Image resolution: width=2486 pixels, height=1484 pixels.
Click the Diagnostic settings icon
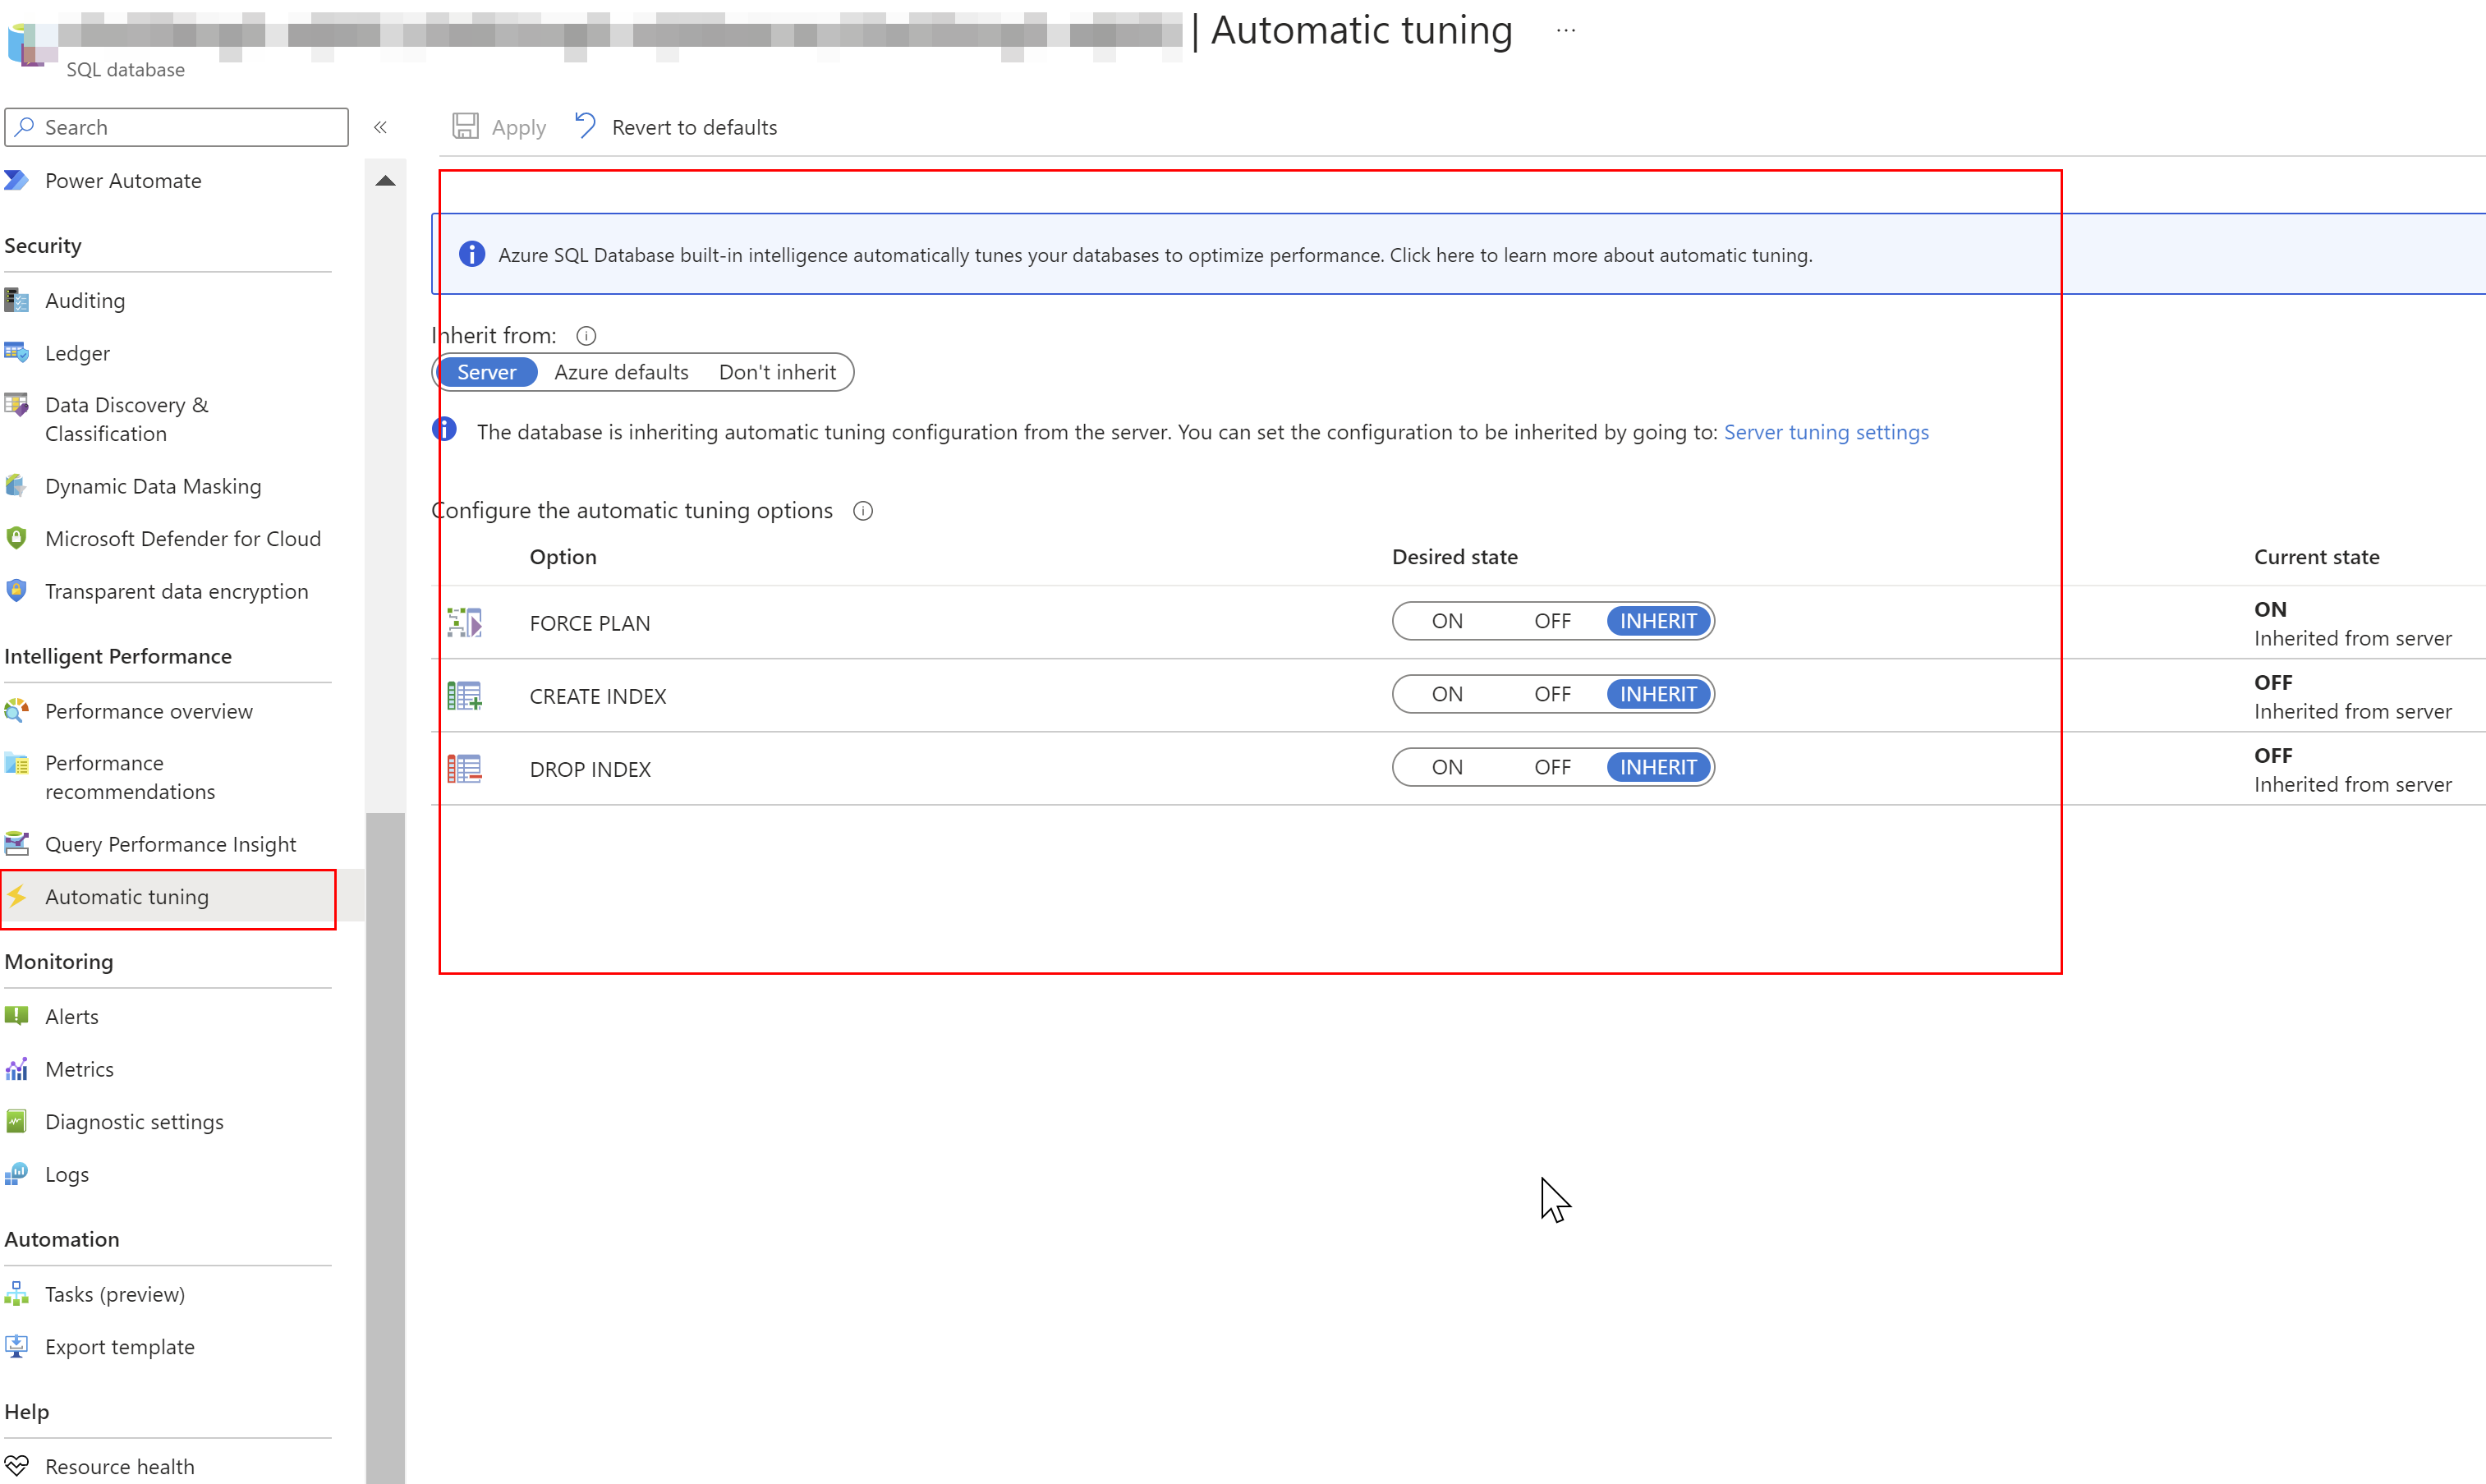(x=16, y=1121)
